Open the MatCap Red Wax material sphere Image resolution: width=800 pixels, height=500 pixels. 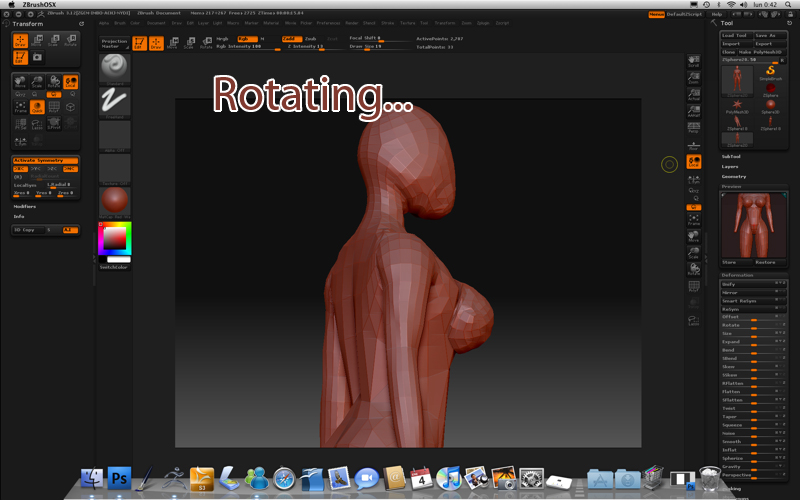pos(114,202)
